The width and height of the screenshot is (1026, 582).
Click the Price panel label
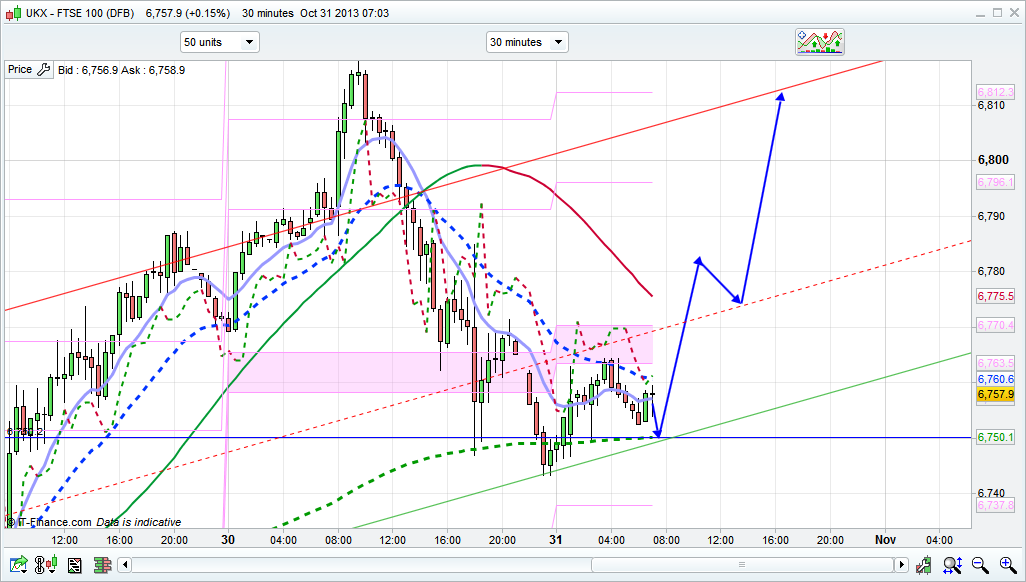[x=19, y=70]
